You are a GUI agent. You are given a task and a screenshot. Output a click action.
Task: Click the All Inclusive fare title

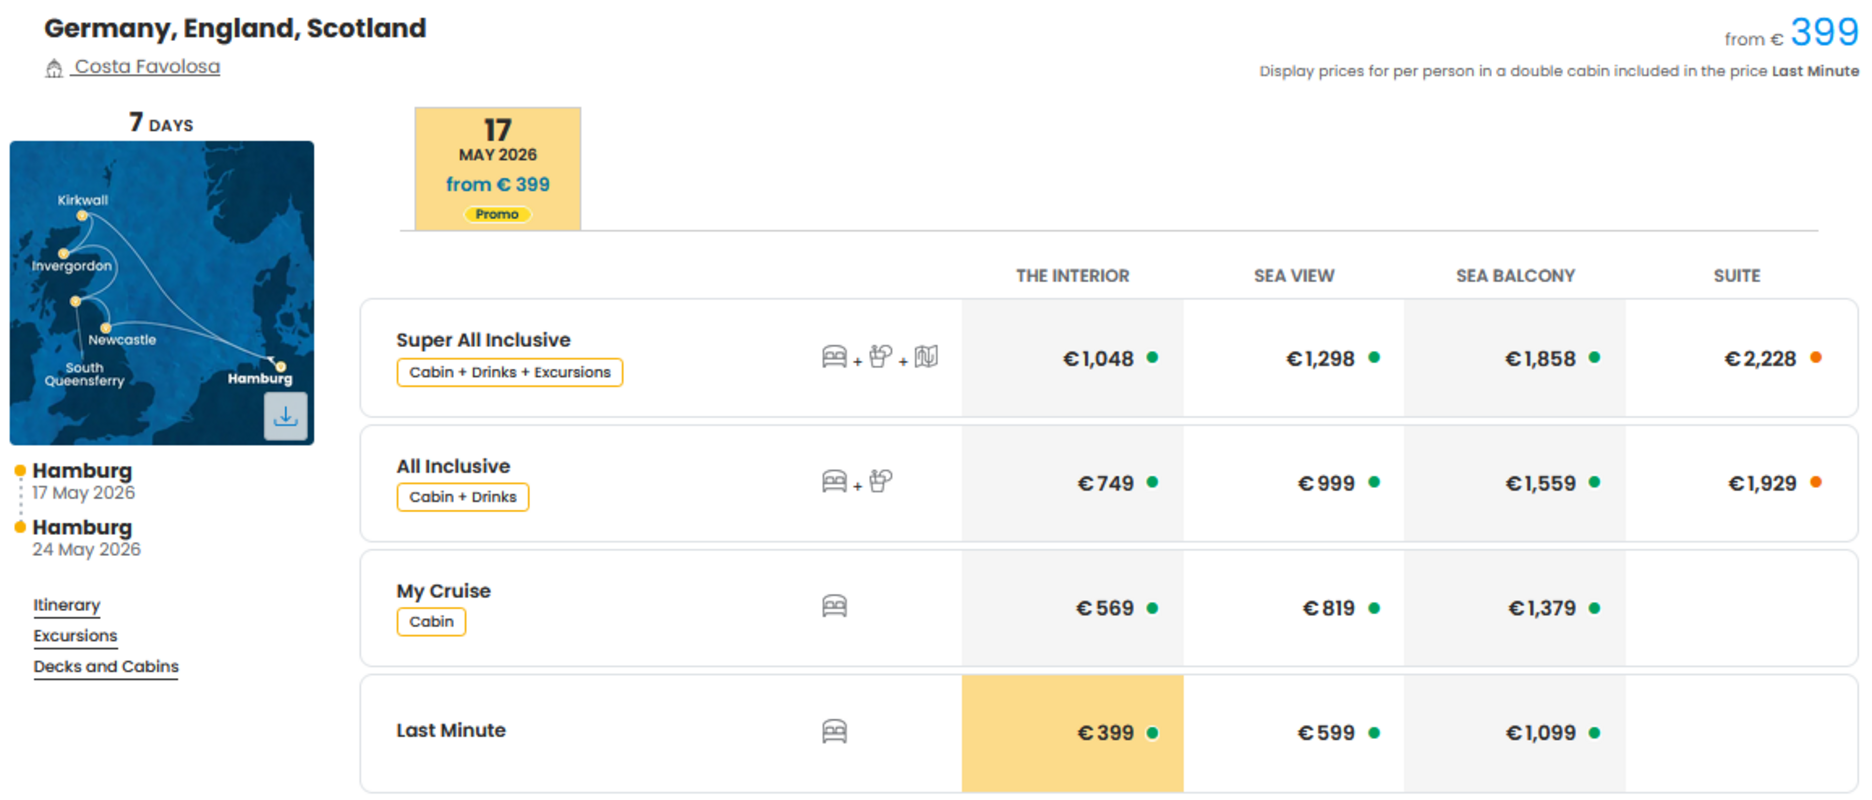click(x=453, y=466)
